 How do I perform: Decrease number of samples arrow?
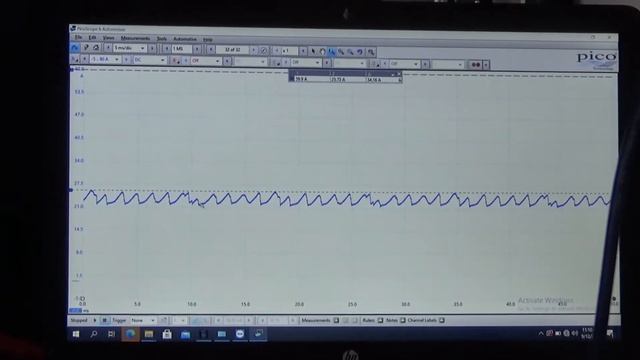[x=167, y=49]
